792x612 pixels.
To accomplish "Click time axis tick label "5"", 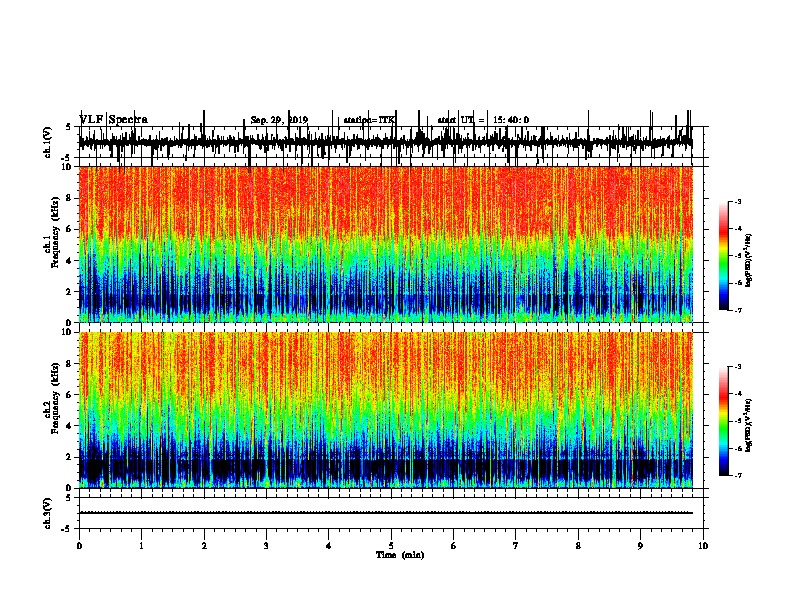I will (391, 546).
